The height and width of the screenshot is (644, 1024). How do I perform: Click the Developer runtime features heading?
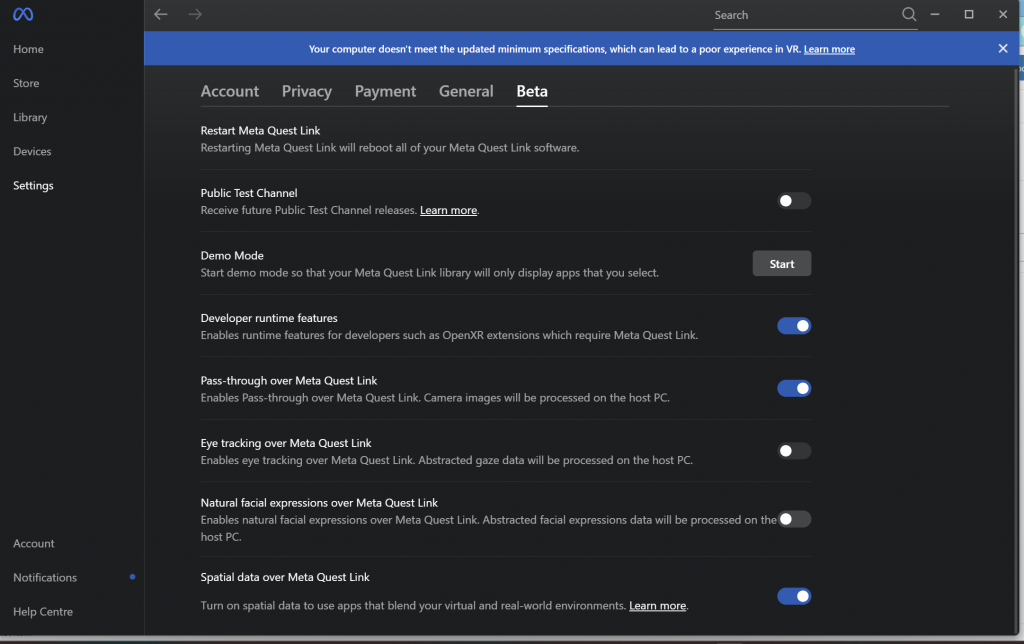[x=268, y=318]
